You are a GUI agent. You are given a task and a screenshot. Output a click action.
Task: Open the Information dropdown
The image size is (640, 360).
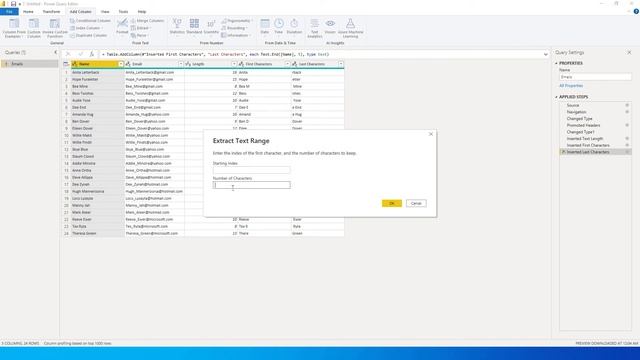(x=236, y=36)
